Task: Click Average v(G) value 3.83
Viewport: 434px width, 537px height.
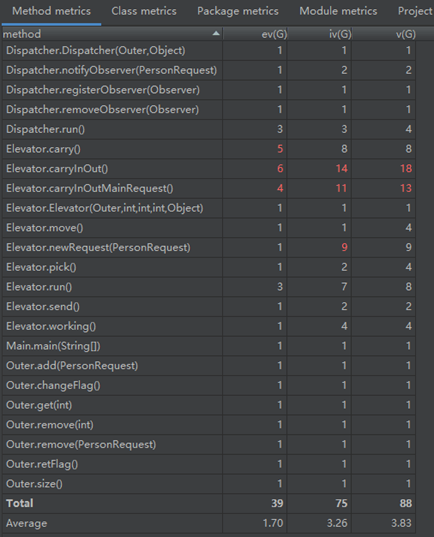Action: coord(401,523)
